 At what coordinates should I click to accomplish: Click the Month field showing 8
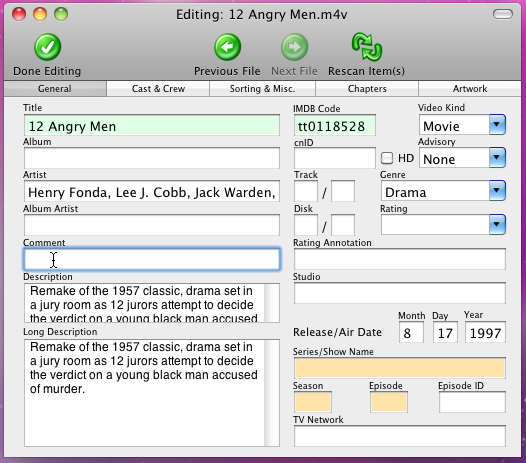[x=411, y=332]
